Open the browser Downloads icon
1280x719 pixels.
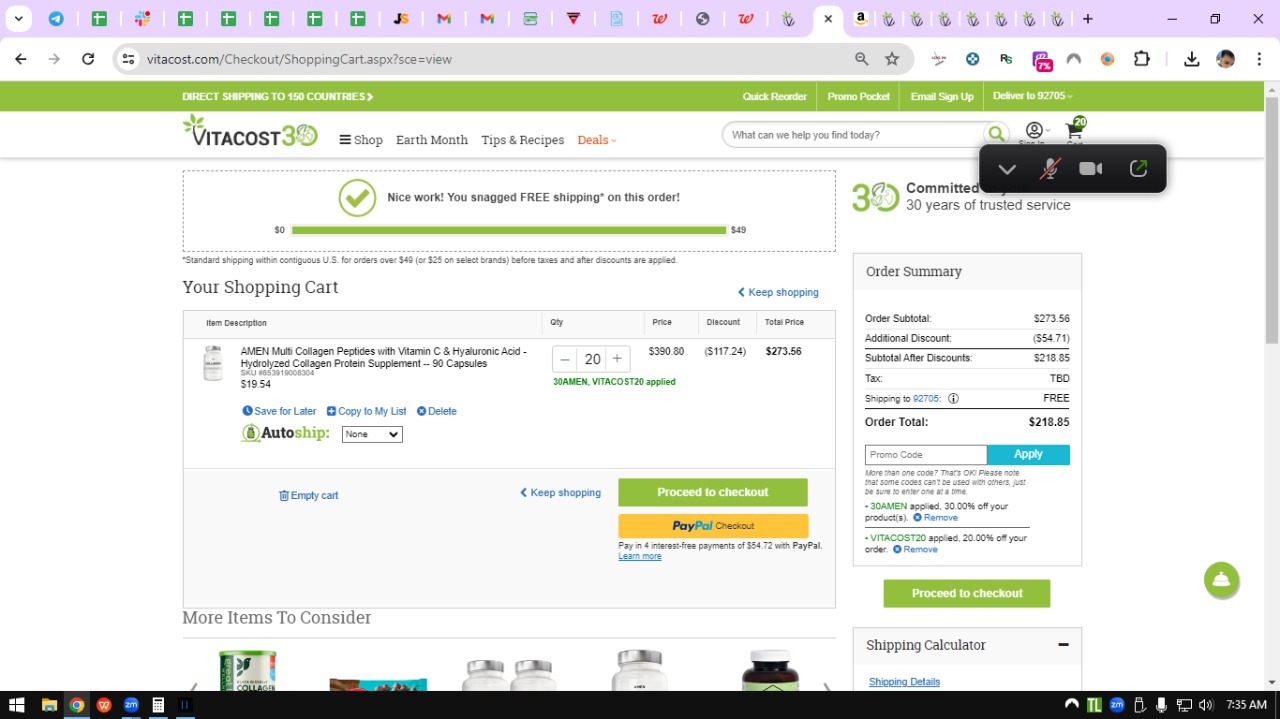point(1192,59)
